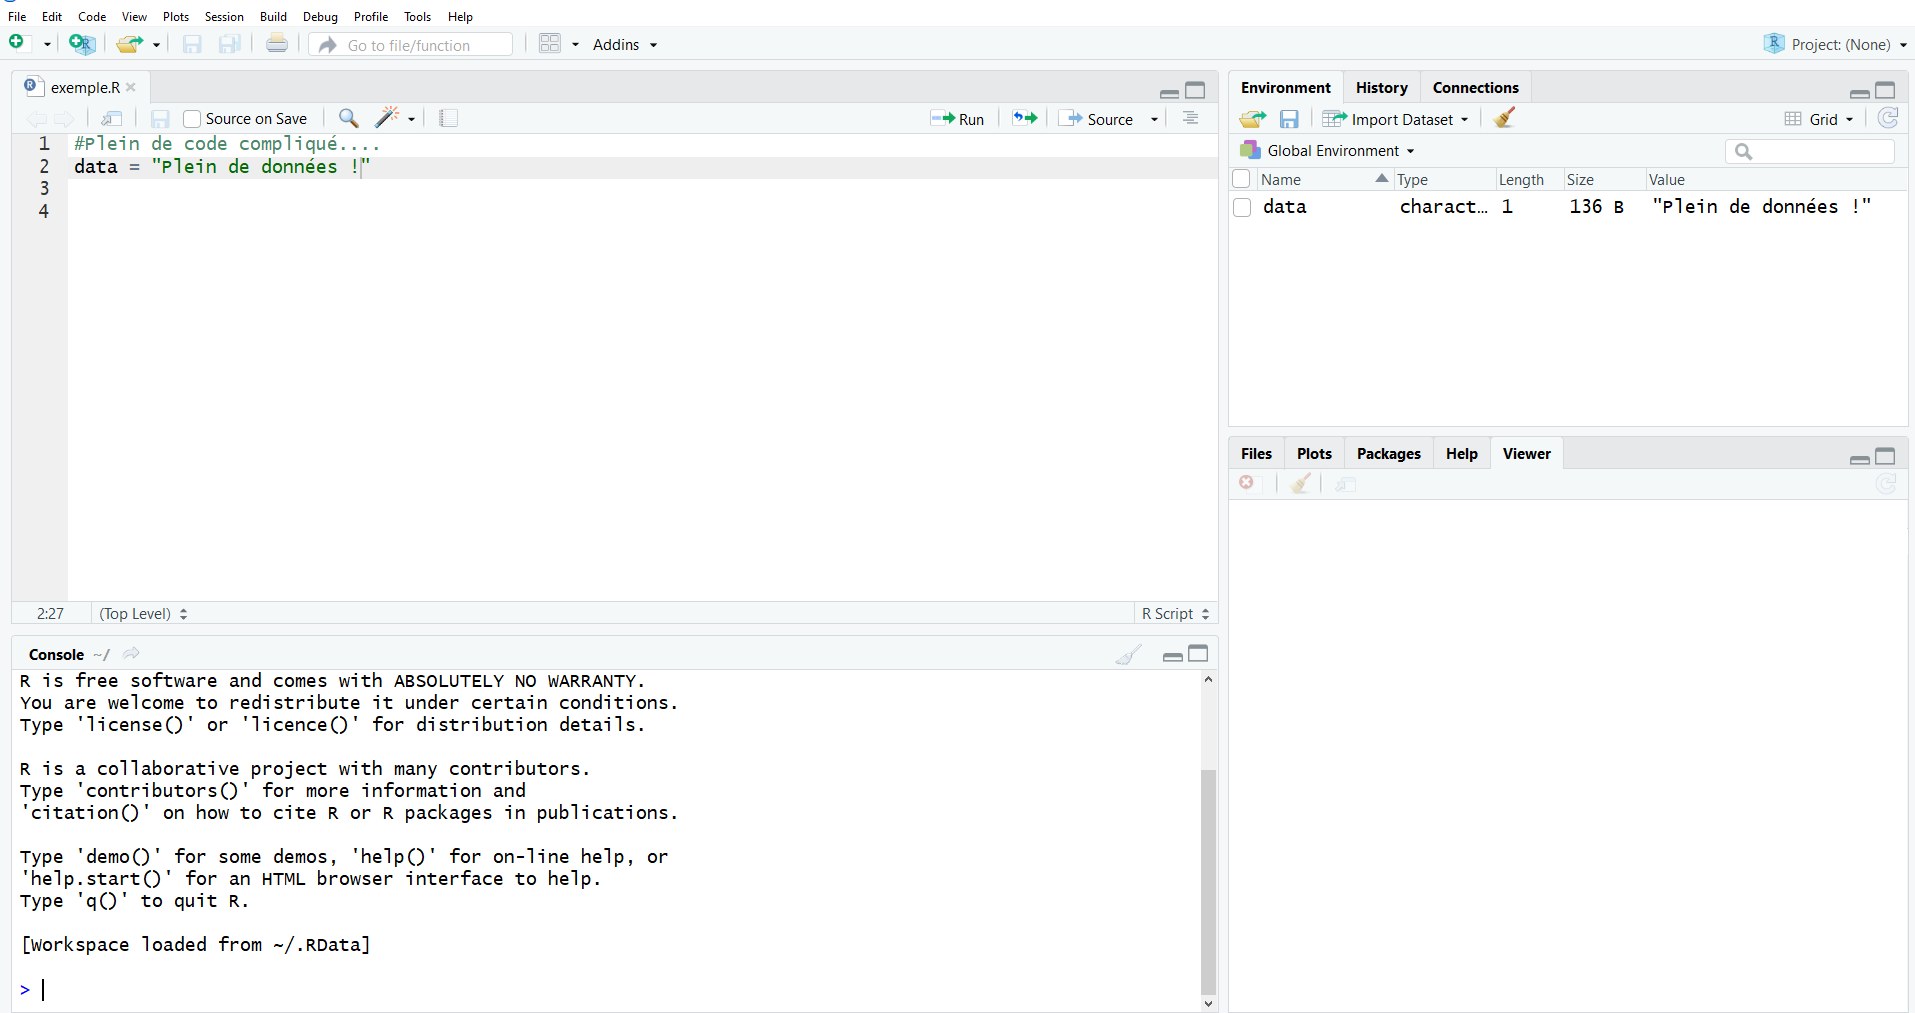
Task: Toggle the select-all checkbox in Environment header
Action: 1242,179
